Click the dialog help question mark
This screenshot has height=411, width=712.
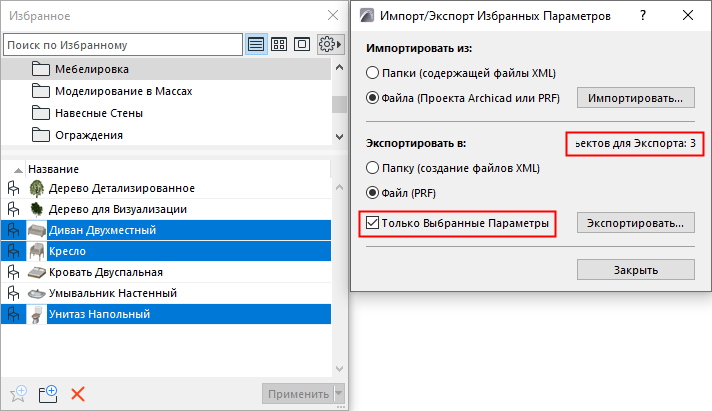point(642,16)
